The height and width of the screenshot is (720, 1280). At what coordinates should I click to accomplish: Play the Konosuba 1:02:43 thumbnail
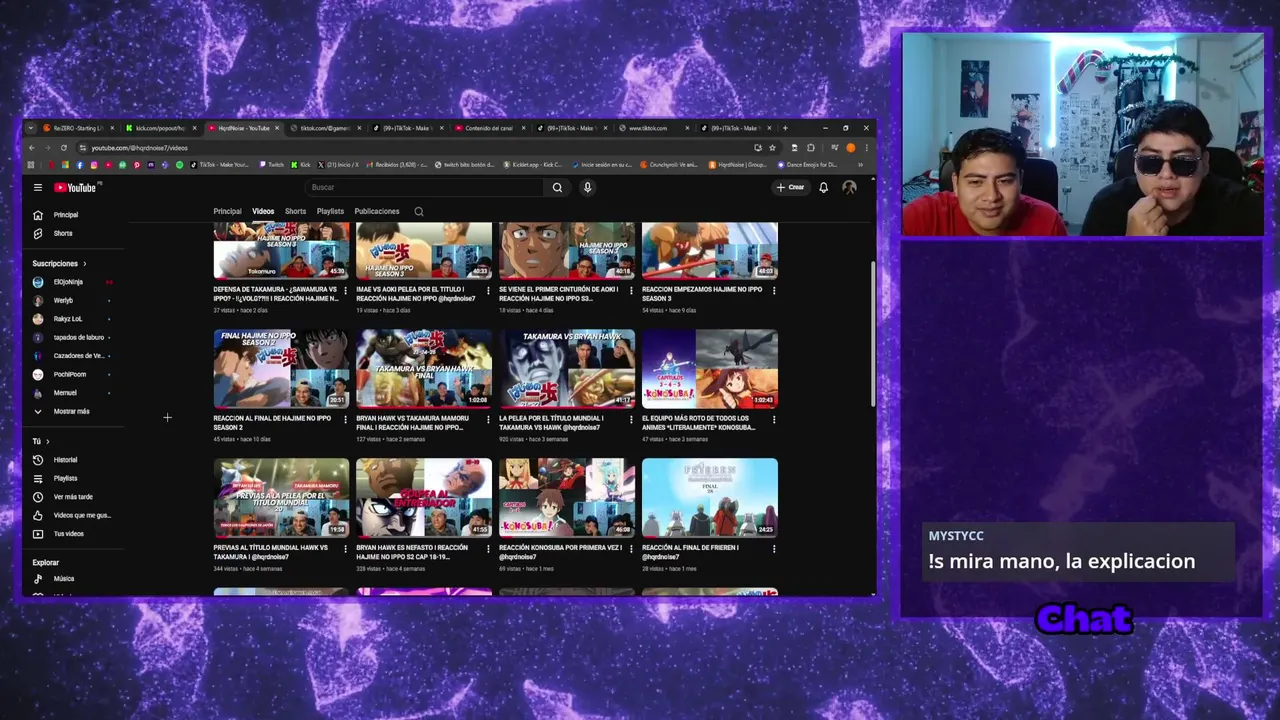click(709, 369)
